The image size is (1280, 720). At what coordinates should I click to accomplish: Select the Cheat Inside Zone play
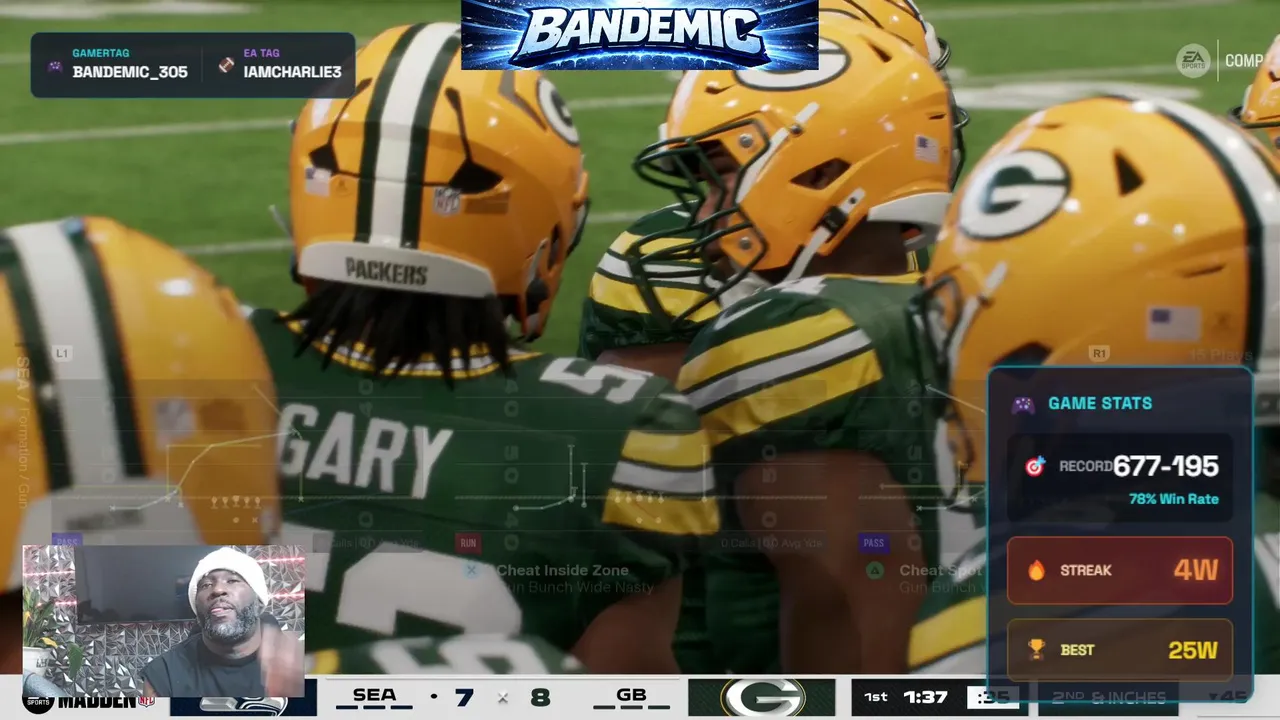562,570
